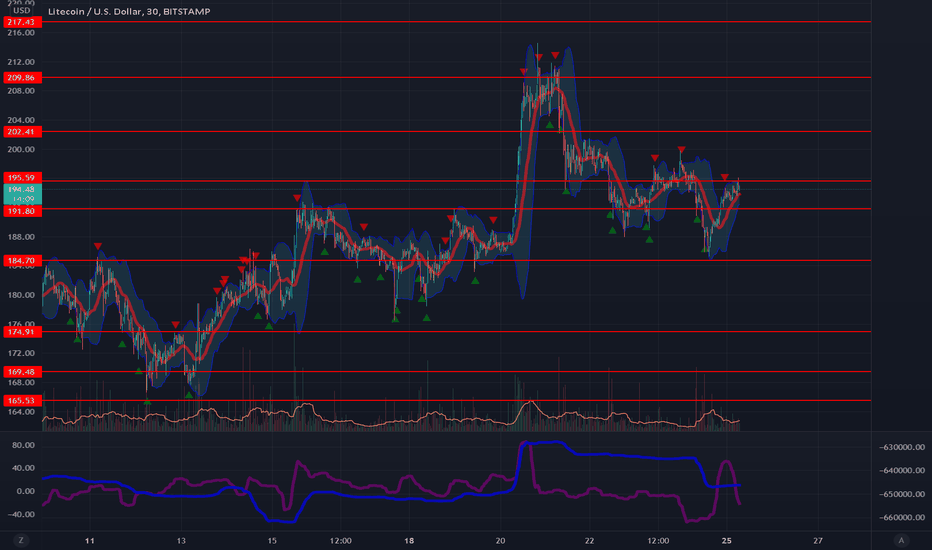Click the Litecoin / U.S. Dollar chart title
Image resolution: width=932 pixels, height=550 pixels.
[129, 11]
